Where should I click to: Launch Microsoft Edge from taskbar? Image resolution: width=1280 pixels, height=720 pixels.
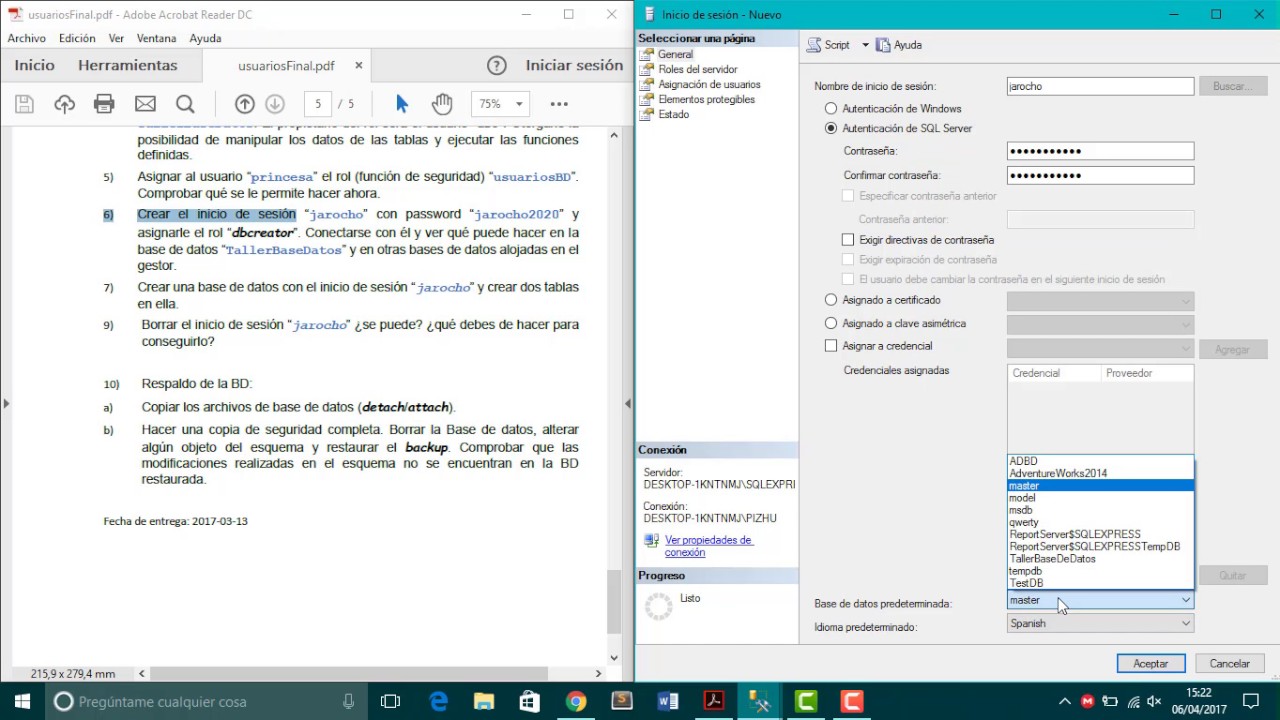(x=438, y=702)
